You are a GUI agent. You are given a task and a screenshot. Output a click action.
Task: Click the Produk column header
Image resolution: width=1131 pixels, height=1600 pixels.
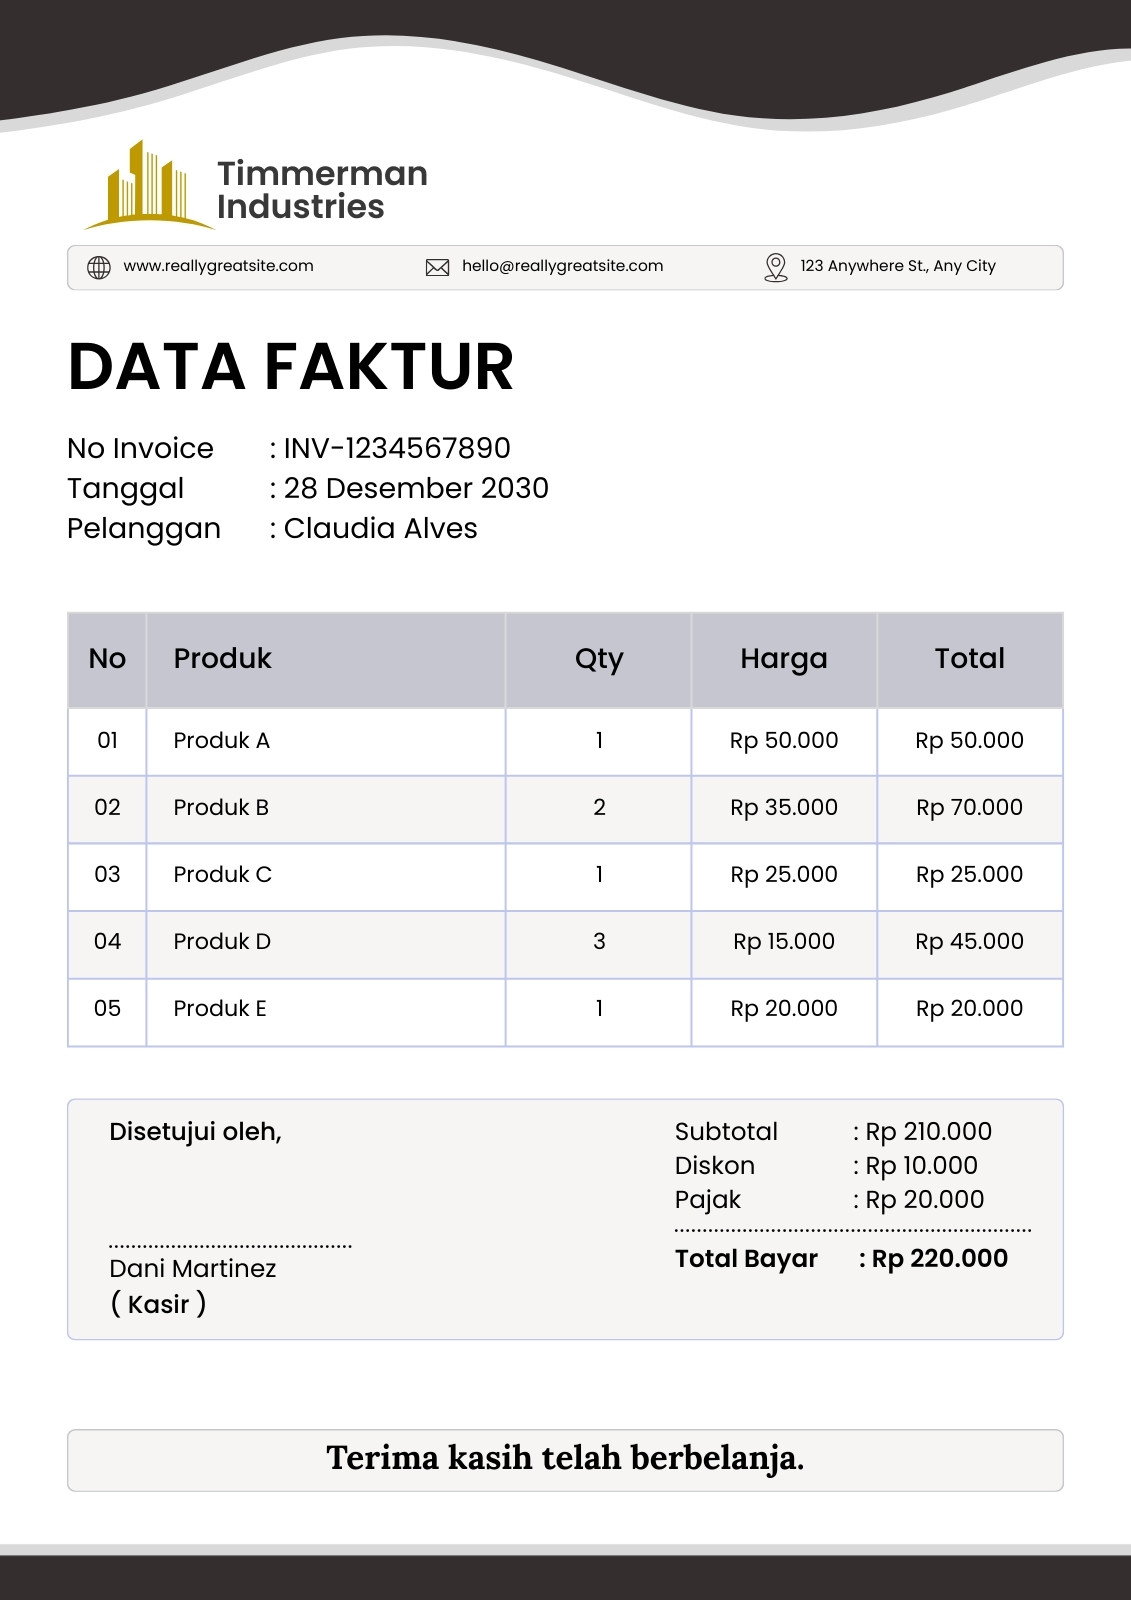pos(222,658)
